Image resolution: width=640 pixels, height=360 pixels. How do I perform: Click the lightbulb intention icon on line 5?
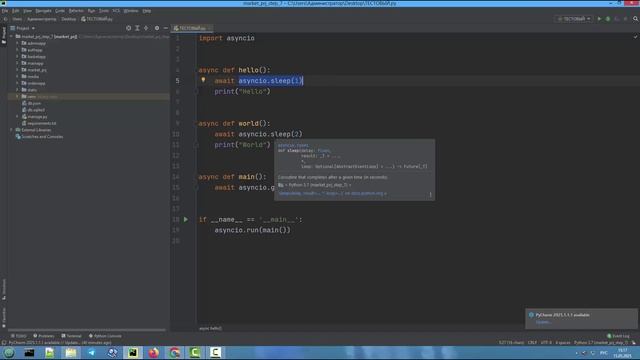click(x=203, y=80)
